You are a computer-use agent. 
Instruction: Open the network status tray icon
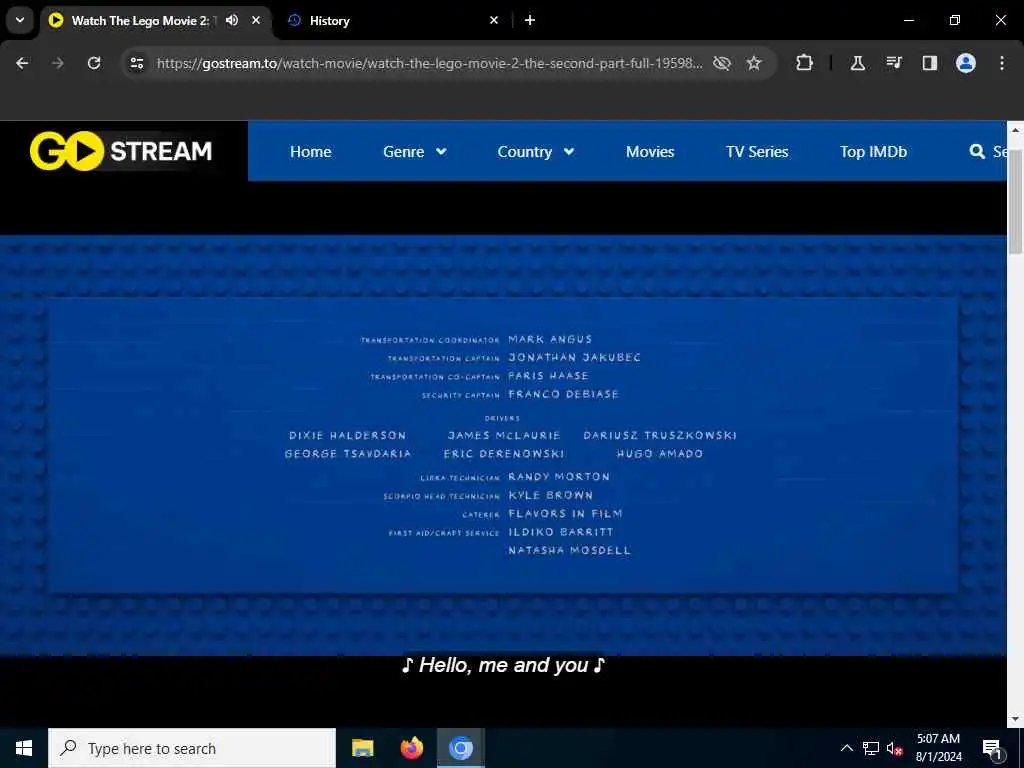tap(871, 748)
